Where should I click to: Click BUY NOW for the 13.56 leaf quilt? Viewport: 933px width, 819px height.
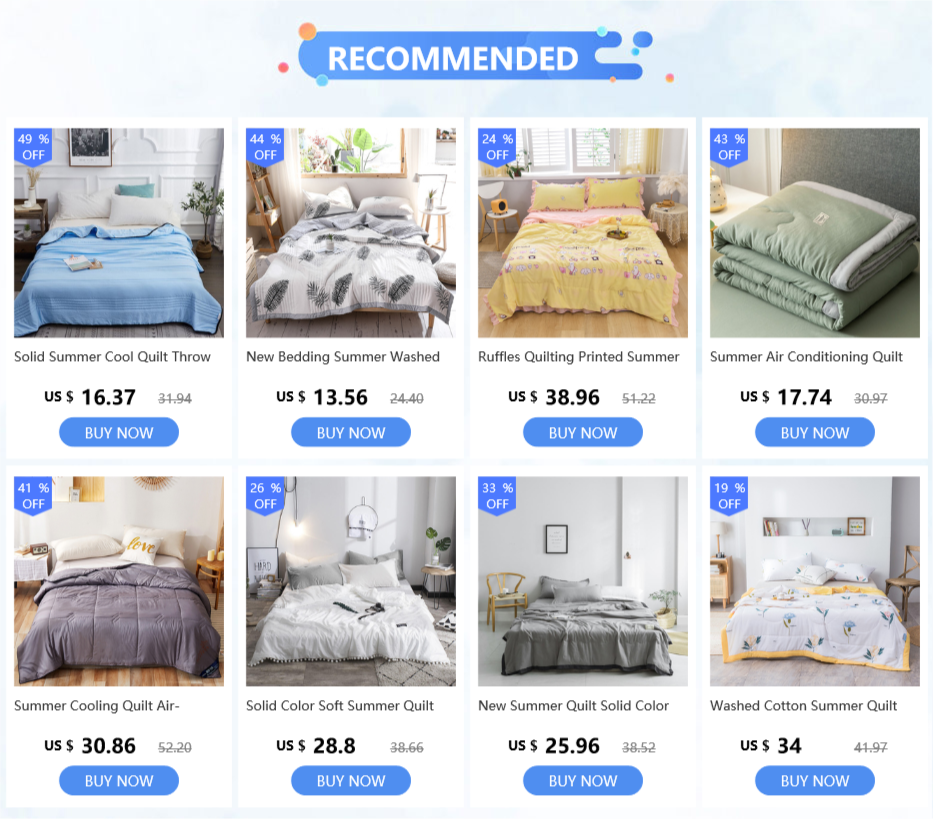351,432
